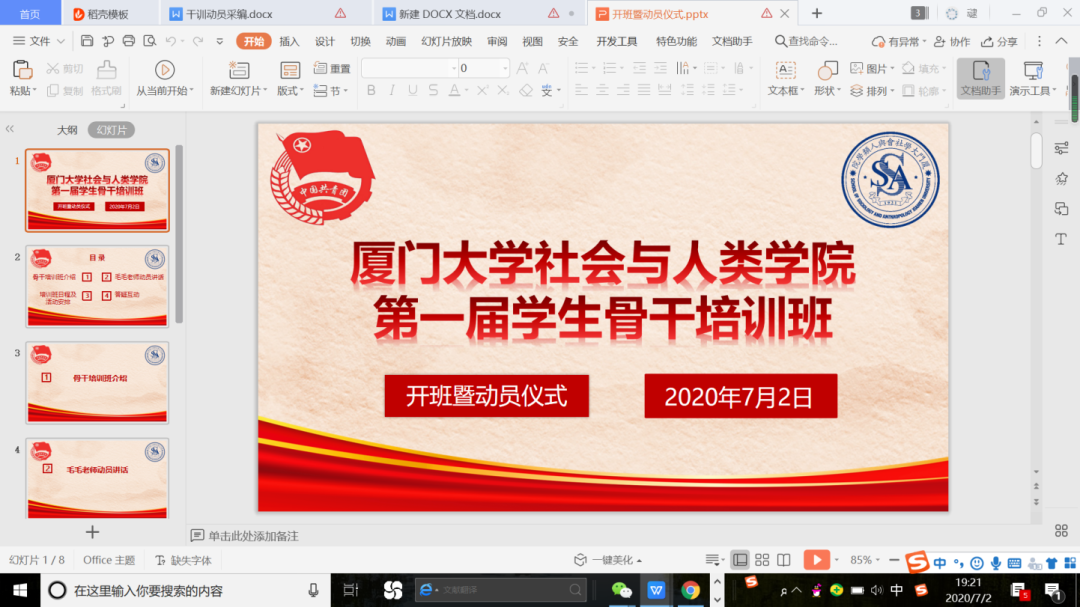
Task: Click the Print icon in quick access toolbar
Action: tap(128, 41)
